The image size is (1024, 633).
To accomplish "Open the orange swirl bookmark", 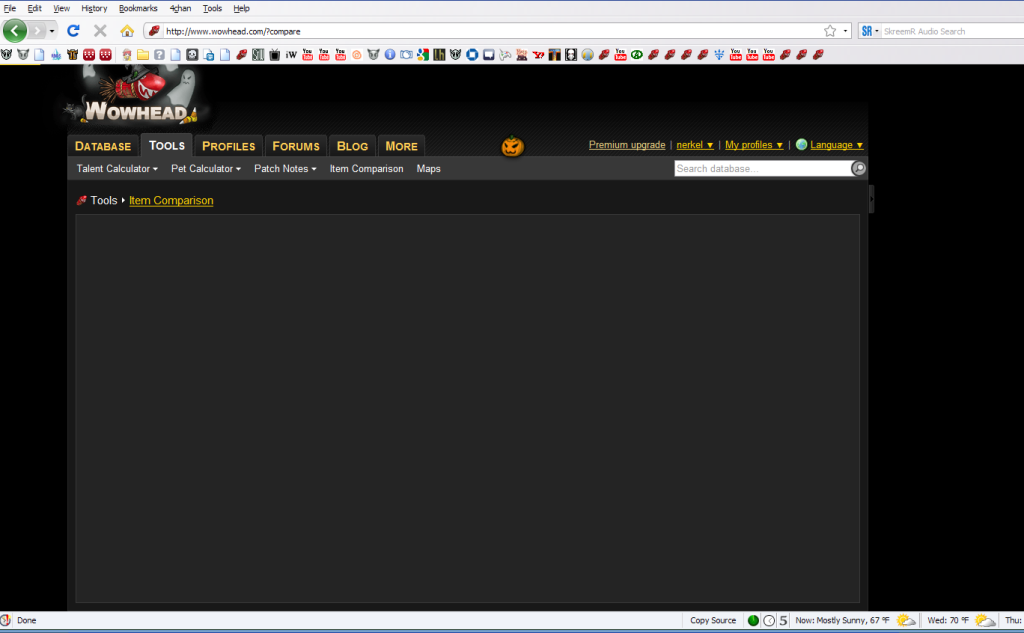I will tap(357, 55).
